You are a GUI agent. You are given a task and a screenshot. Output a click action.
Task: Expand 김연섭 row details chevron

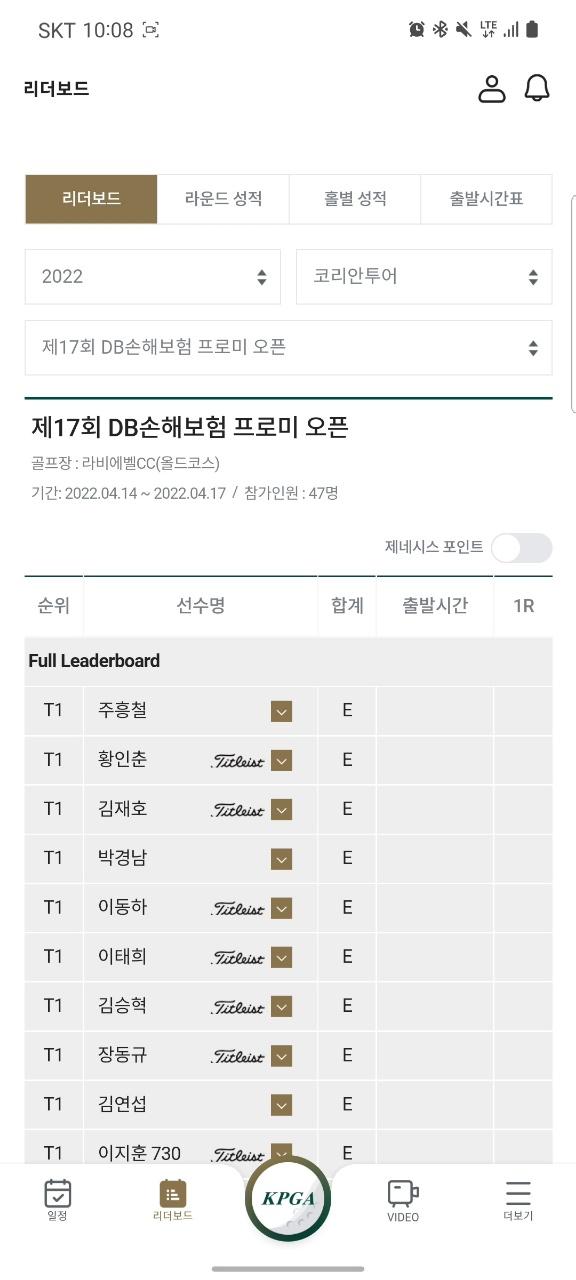pyautogui.click(x=281, y=1105)
